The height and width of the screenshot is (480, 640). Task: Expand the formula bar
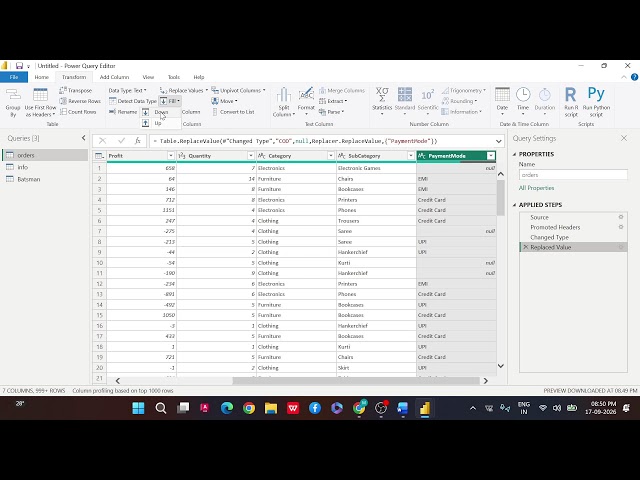pos(499,141)
